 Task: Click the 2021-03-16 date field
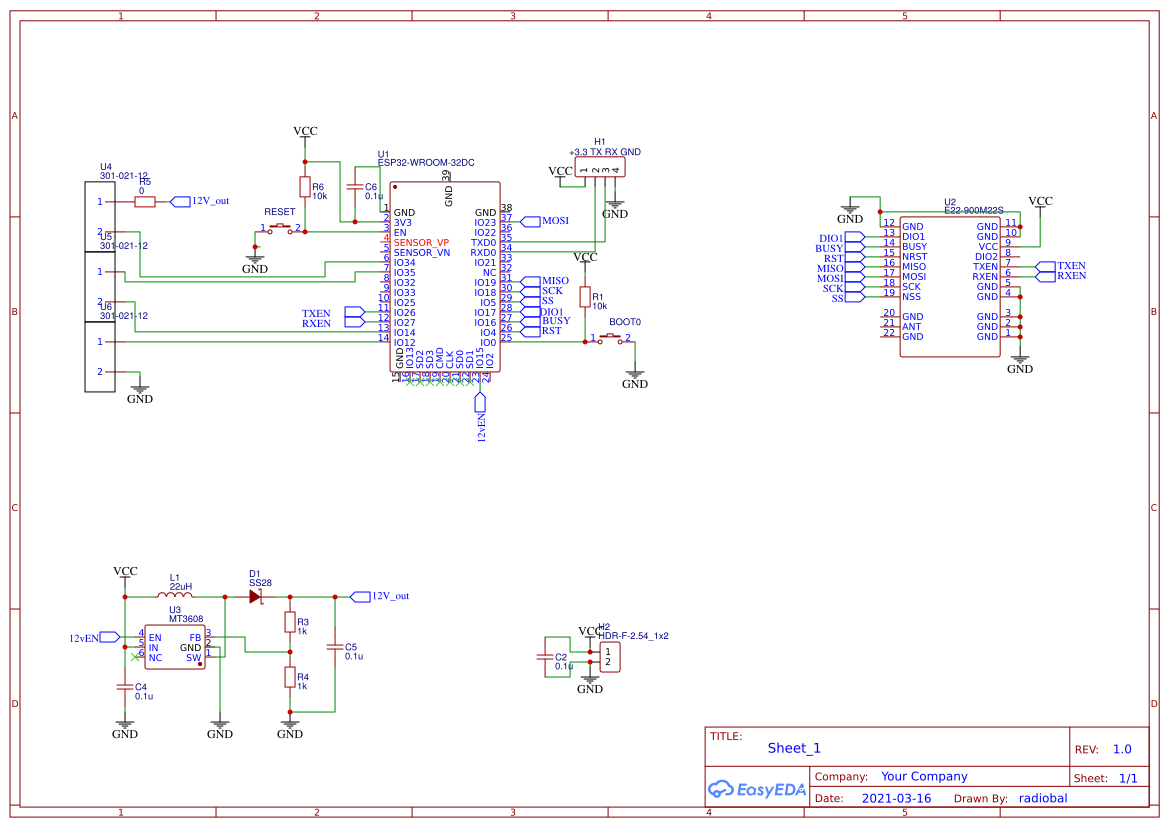[x=896, y=798]
